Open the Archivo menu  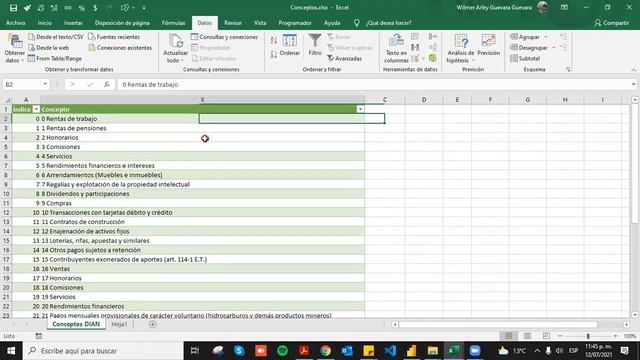point(16,23)
